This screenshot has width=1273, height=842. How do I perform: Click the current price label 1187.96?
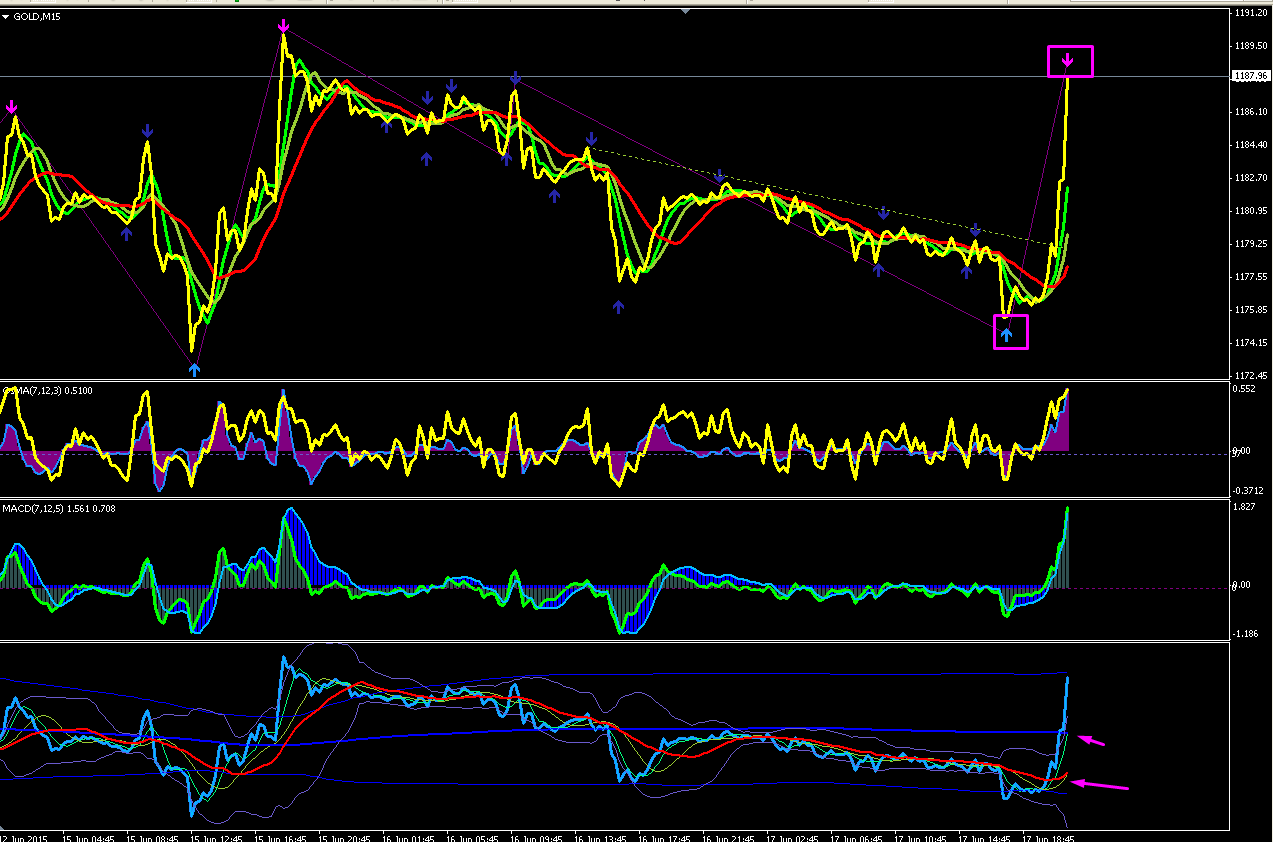coord(1251,76)
